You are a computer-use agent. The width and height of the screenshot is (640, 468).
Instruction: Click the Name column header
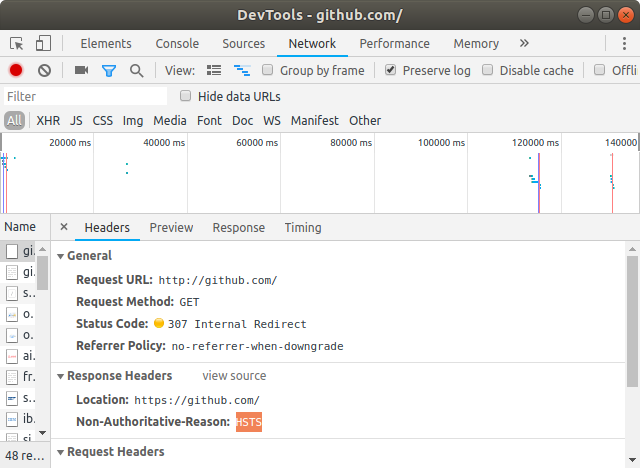pos(20,226)
